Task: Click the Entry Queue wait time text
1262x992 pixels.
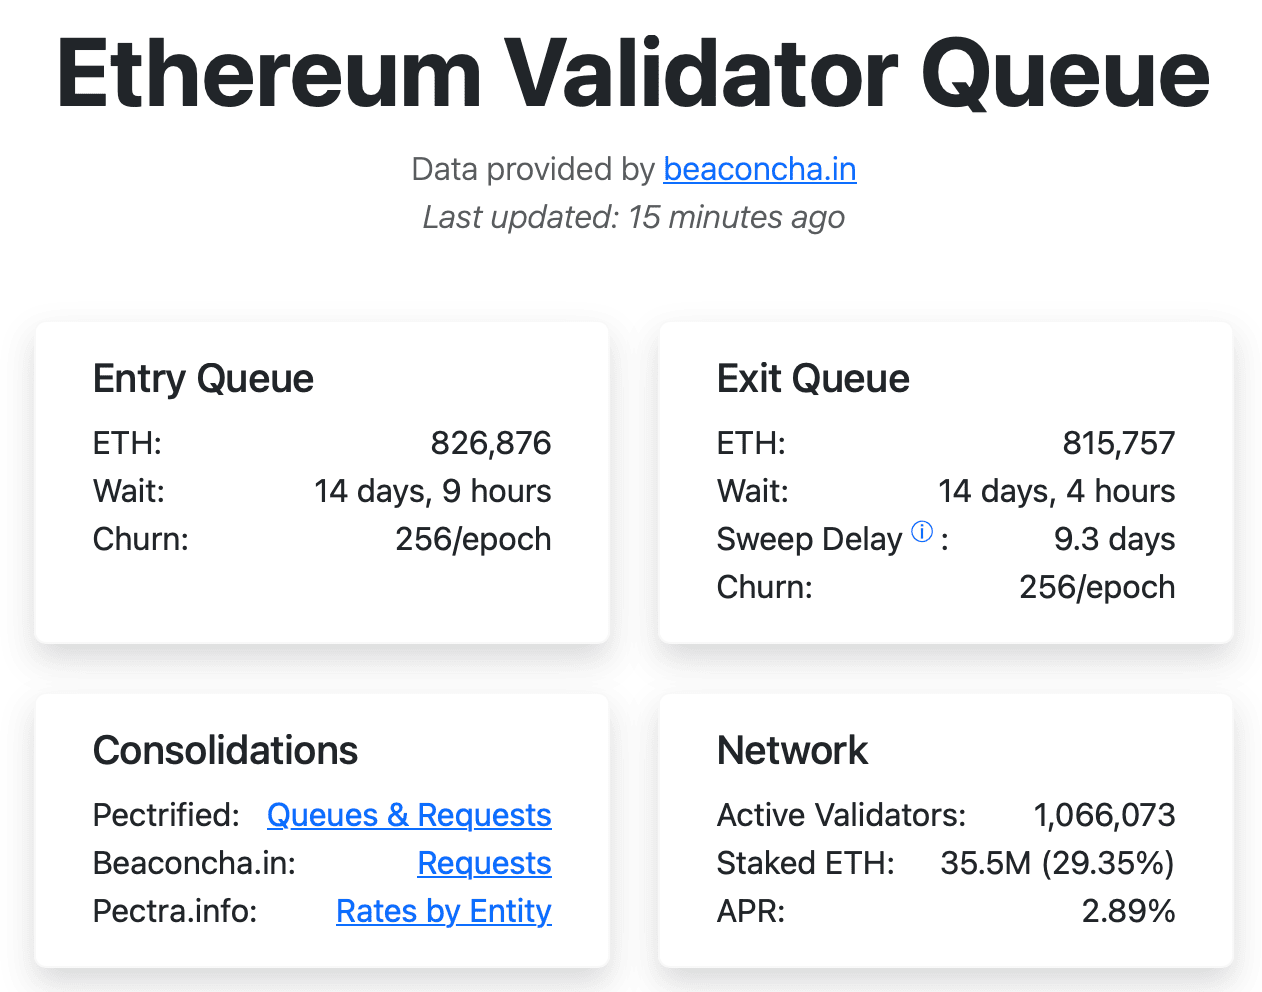Action: point(432,491)
